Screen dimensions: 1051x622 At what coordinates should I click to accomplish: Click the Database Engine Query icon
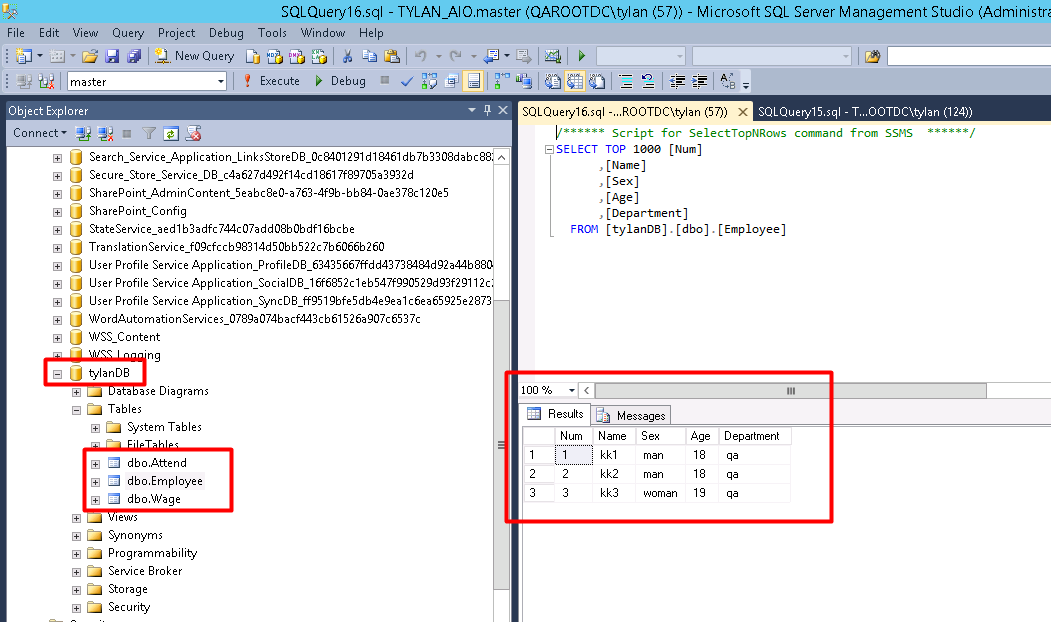point(253,56)
